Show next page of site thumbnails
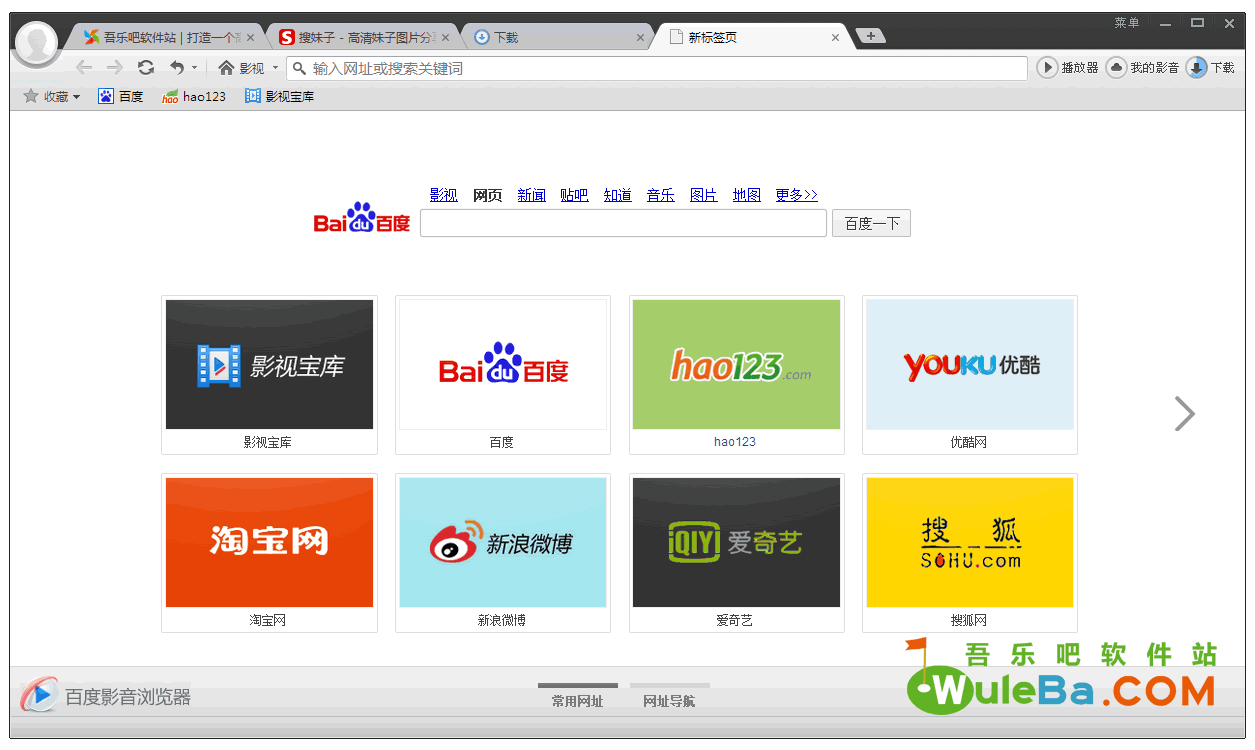 point(1184,414)
